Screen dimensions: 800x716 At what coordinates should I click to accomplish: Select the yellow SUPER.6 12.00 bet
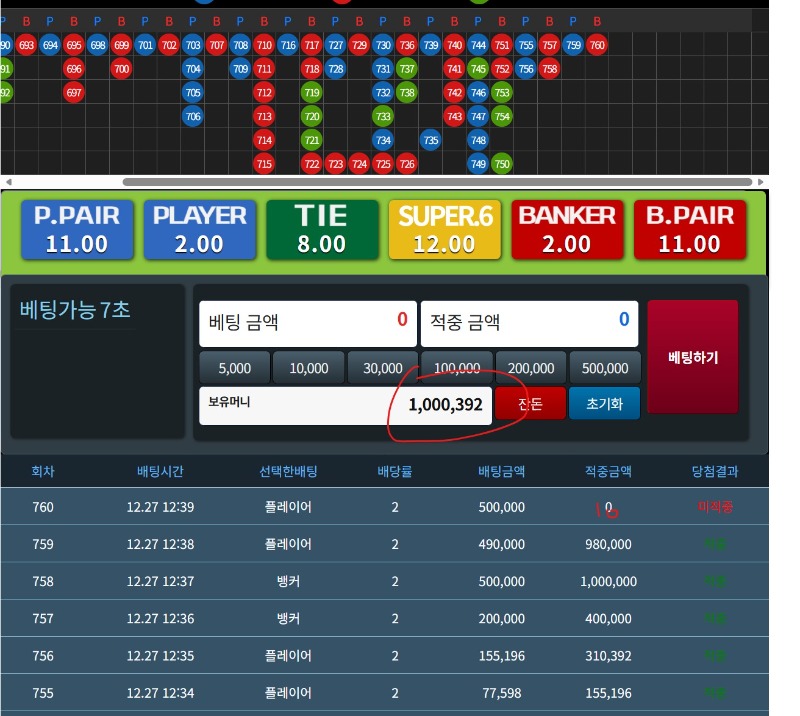[x=445, y=229]
